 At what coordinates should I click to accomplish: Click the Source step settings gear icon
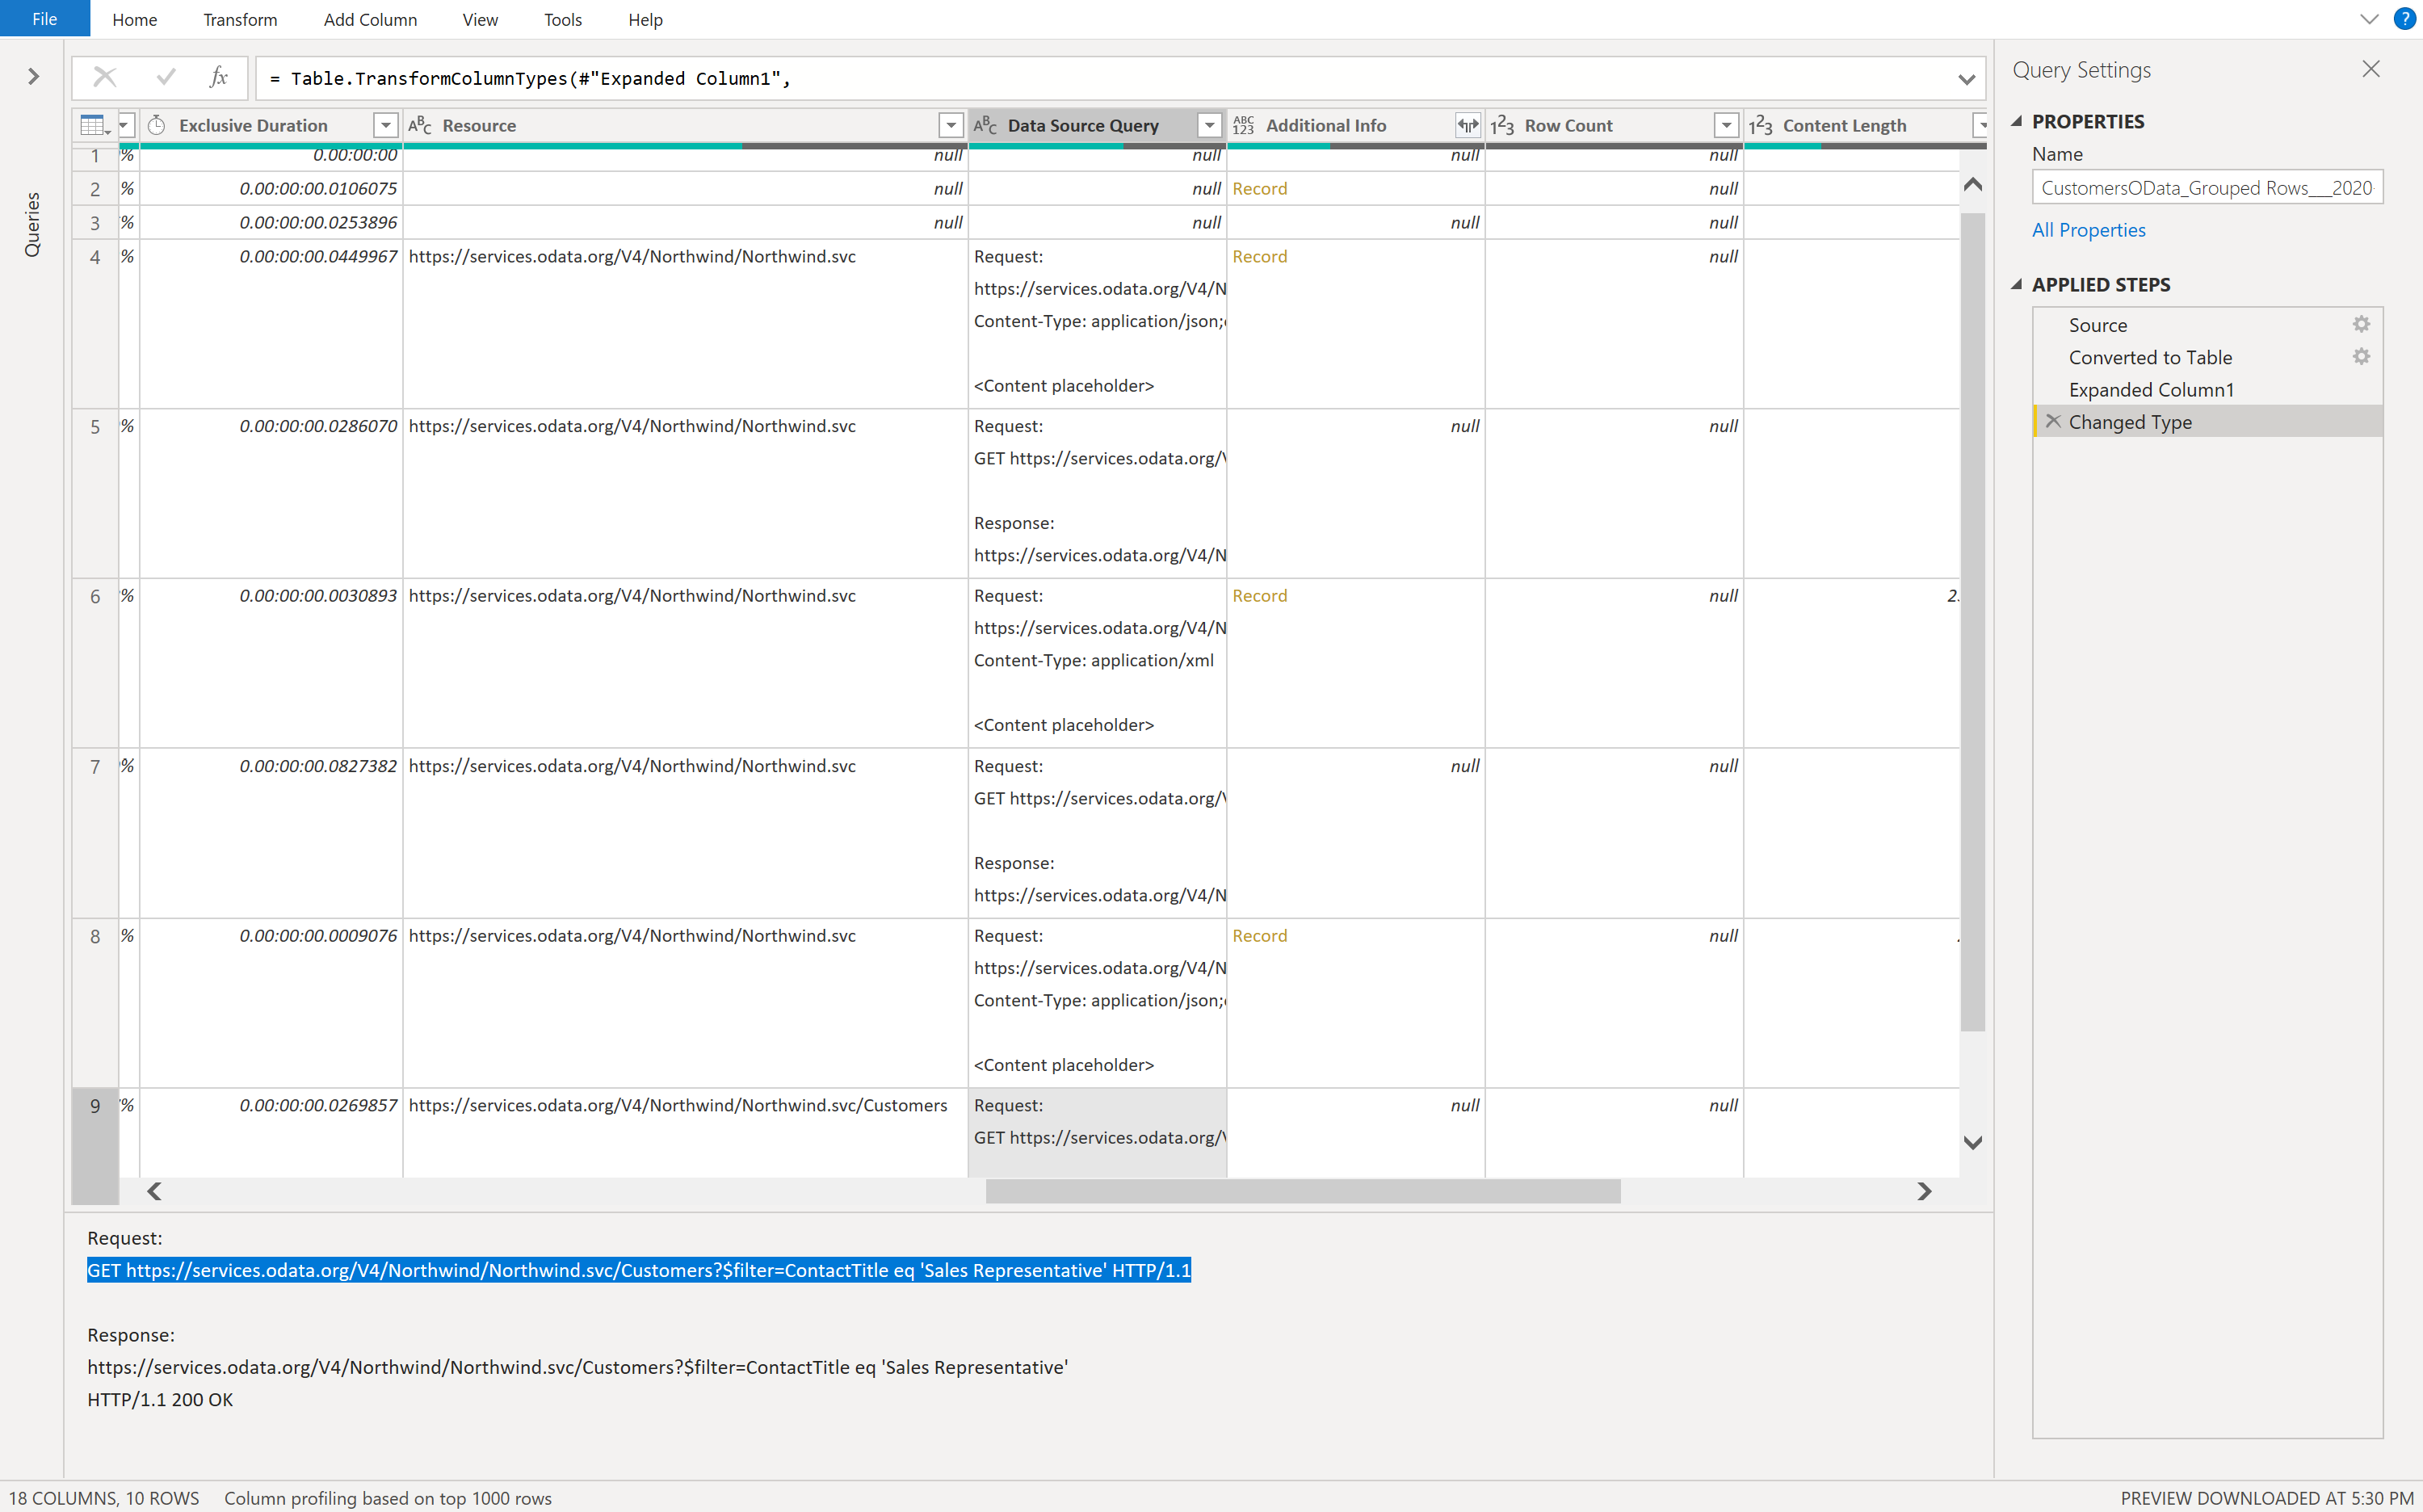coord(2362,324)
